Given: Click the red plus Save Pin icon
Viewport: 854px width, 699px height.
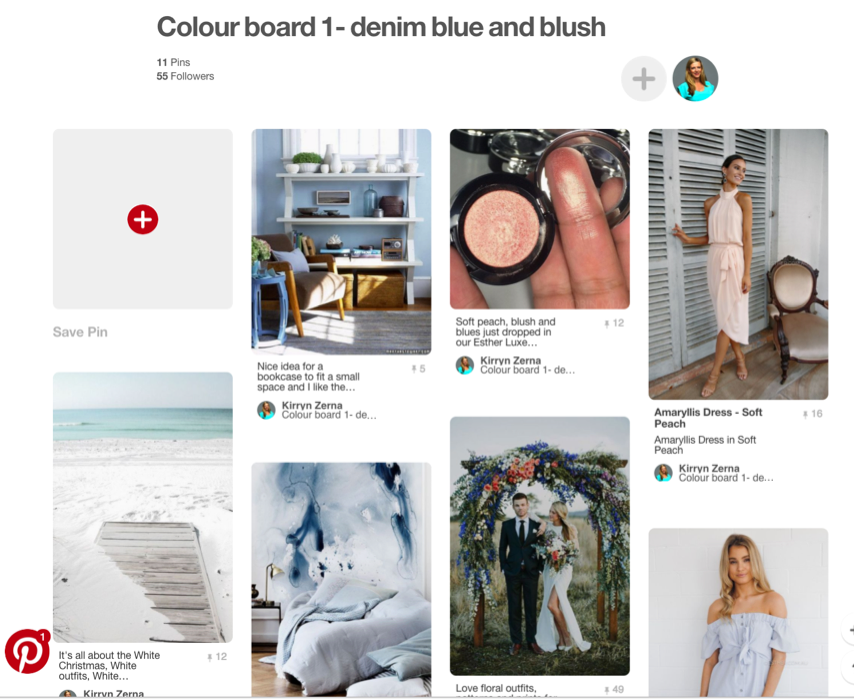Looking at the screenshot, I should point(143,220).
